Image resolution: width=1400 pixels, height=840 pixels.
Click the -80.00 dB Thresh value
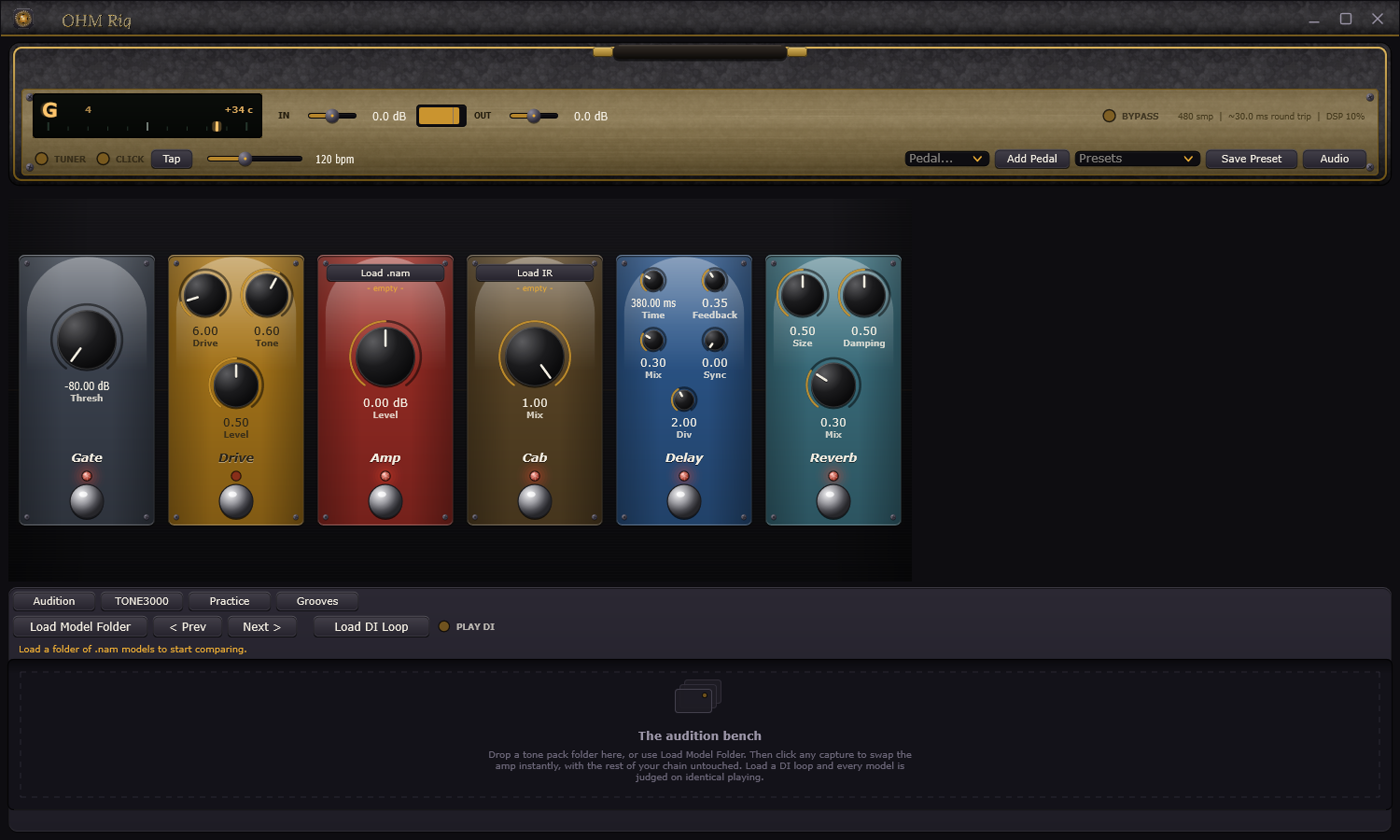pos(87,386)
